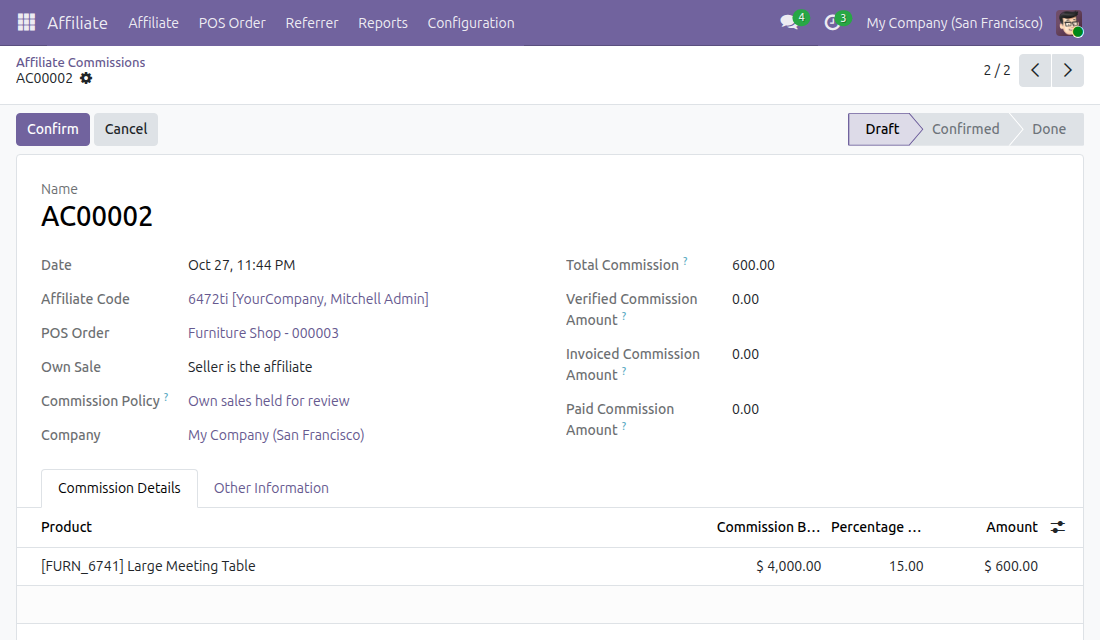Viewport: 1100px width, 640px height.
Task: Open the POS Order menu
Action: tap(232, 22)
